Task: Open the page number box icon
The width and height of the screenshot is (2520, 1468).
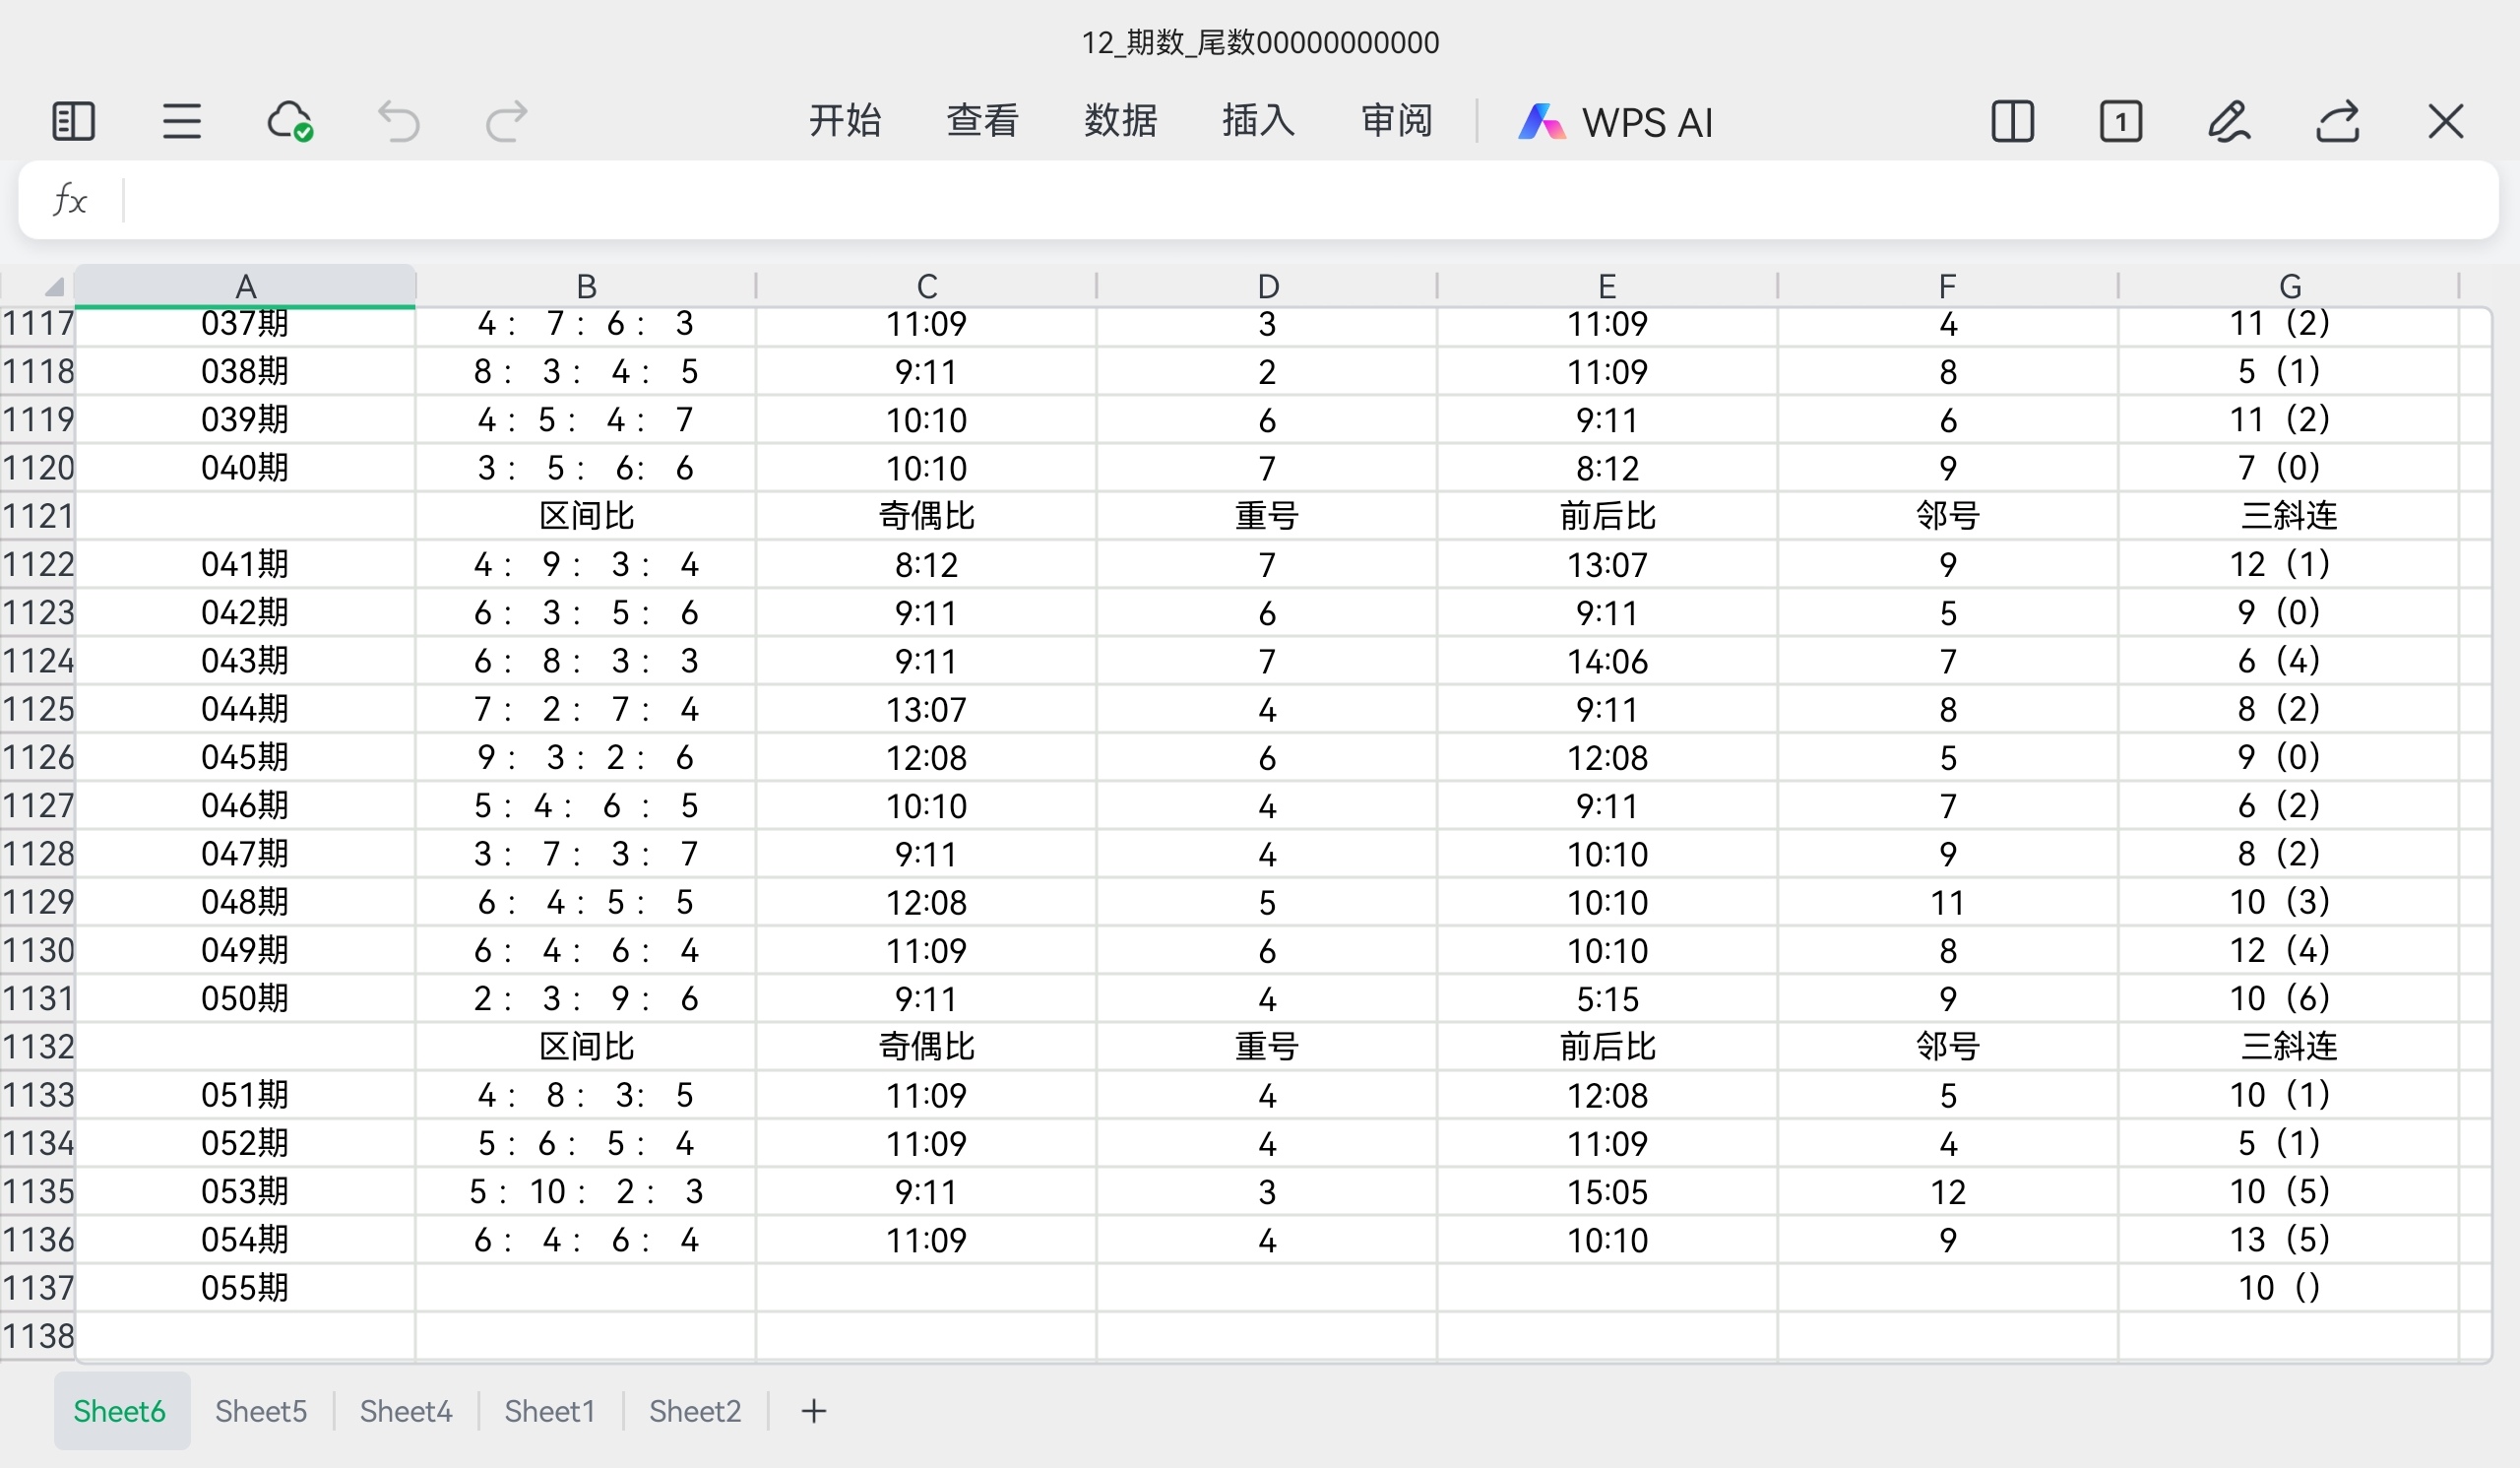Action: tap(2120, 122)
